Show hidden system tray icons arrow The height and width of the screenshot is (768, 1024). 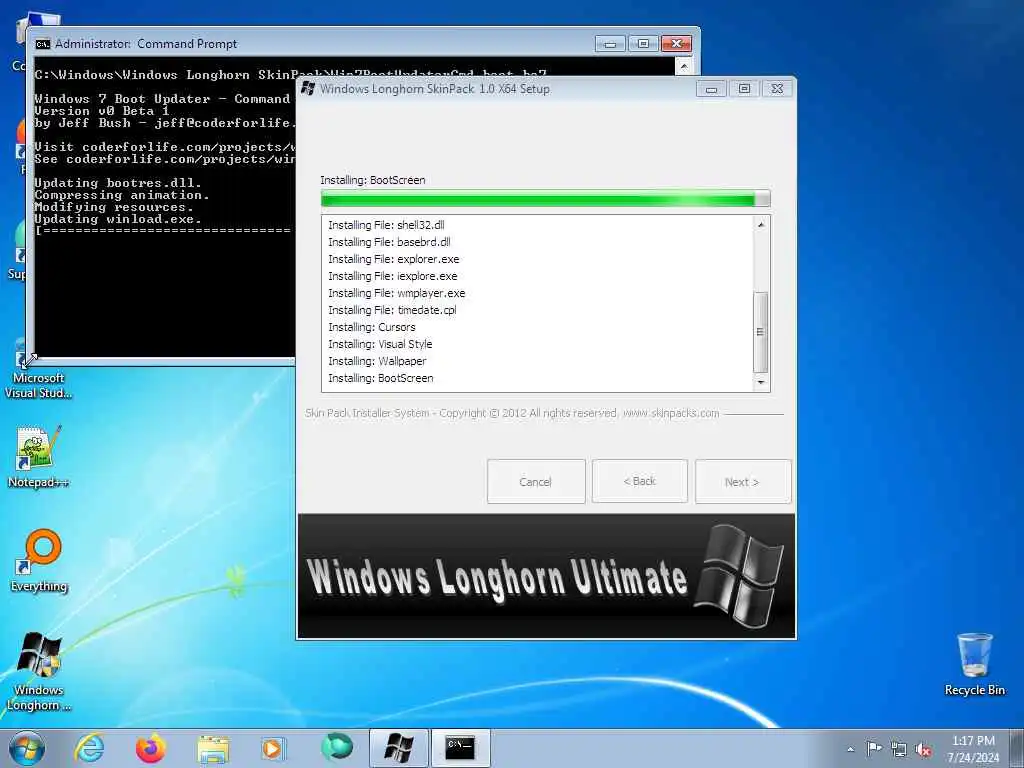tap(850, 749)
